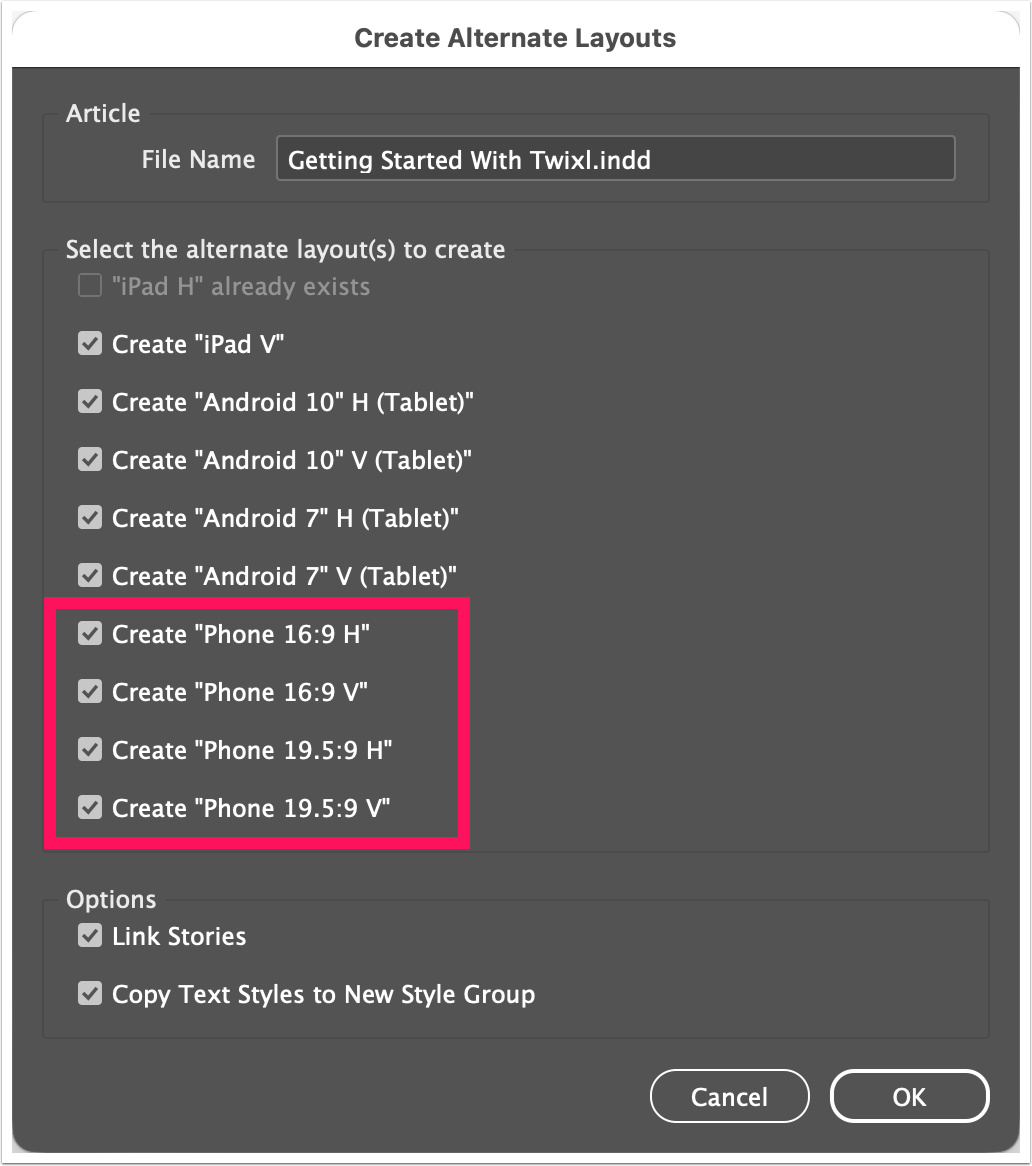The image size is (1032, 1166).
Task: Click into the File Name text field
Action: (x=616, y=158)
